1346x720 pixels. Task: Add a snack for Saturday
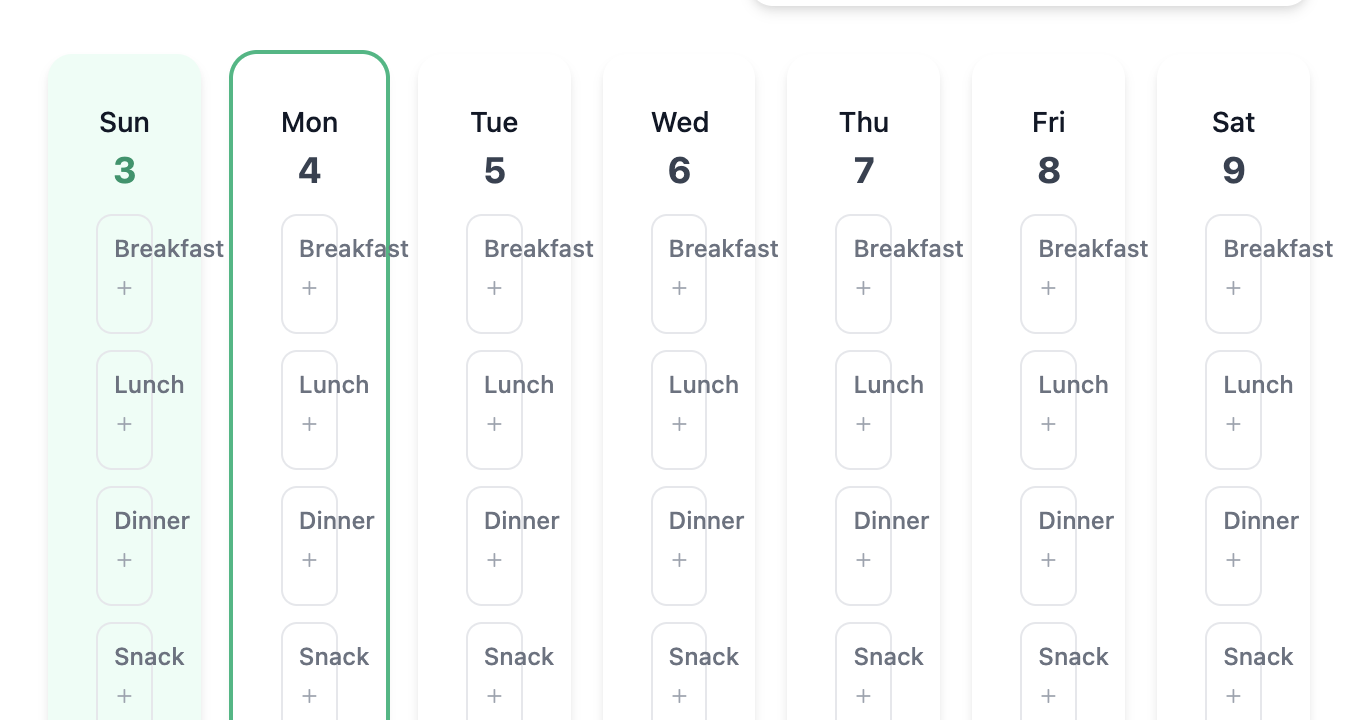click(x=1233, y=696)
